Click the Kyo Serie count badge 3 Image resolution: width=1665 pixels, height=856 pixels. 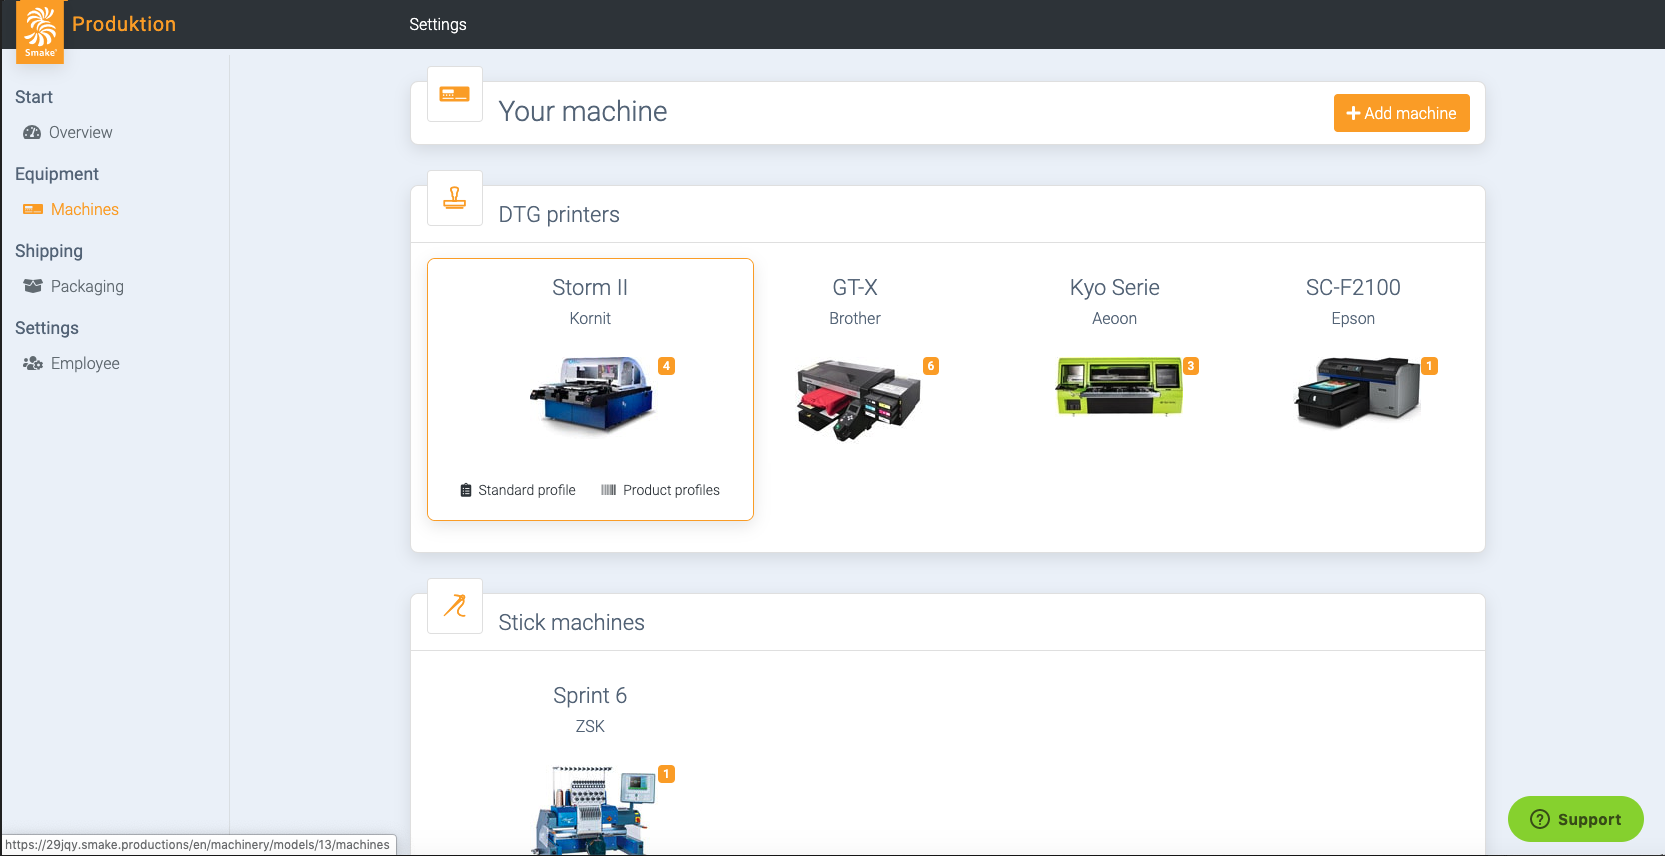tap(1191, 366)
